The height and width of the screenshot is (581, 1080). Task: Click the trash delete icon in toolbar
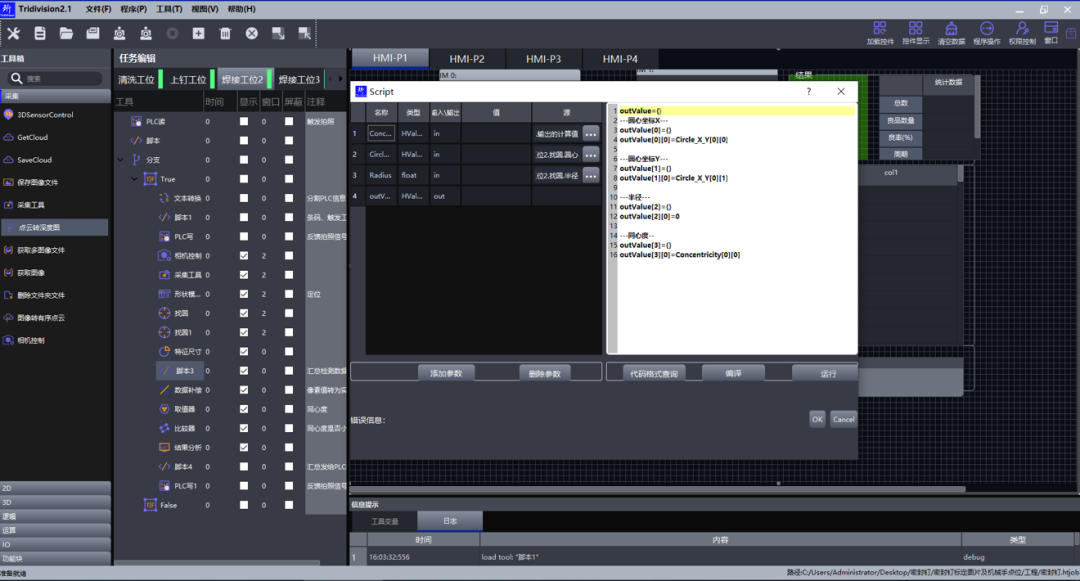coord(225,33)
